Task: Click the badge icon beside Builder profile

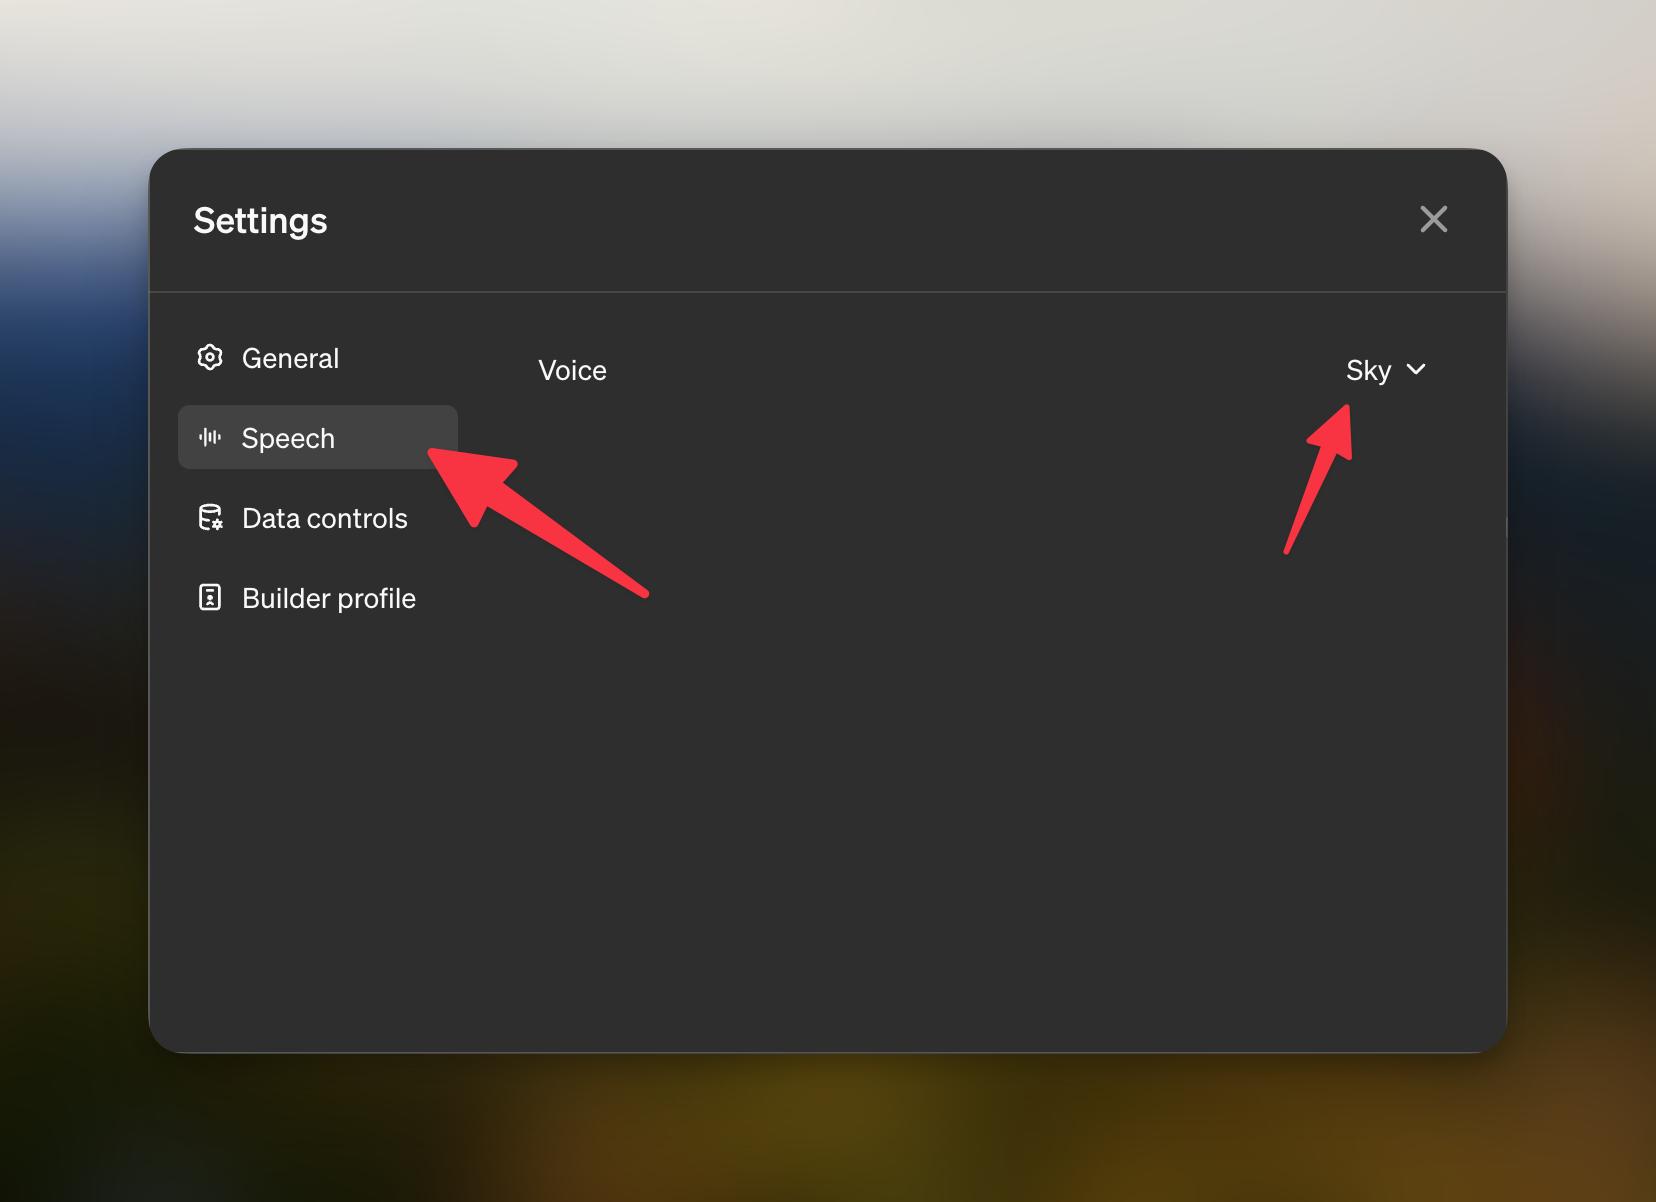Action: [210, 597]
